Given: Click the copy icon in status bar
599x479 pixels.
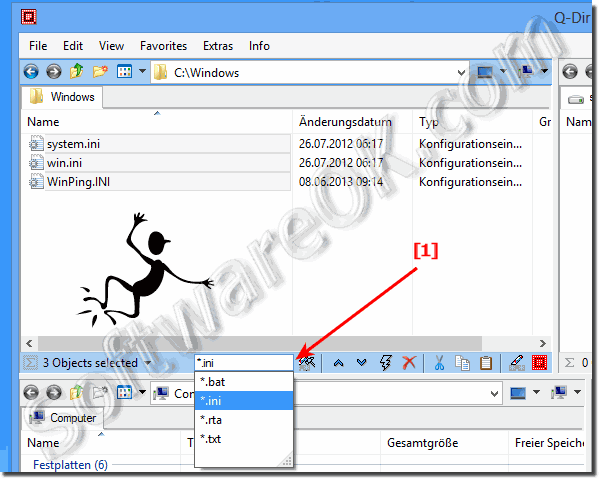Looking at the screenshot, I should (x=462, y=362).
